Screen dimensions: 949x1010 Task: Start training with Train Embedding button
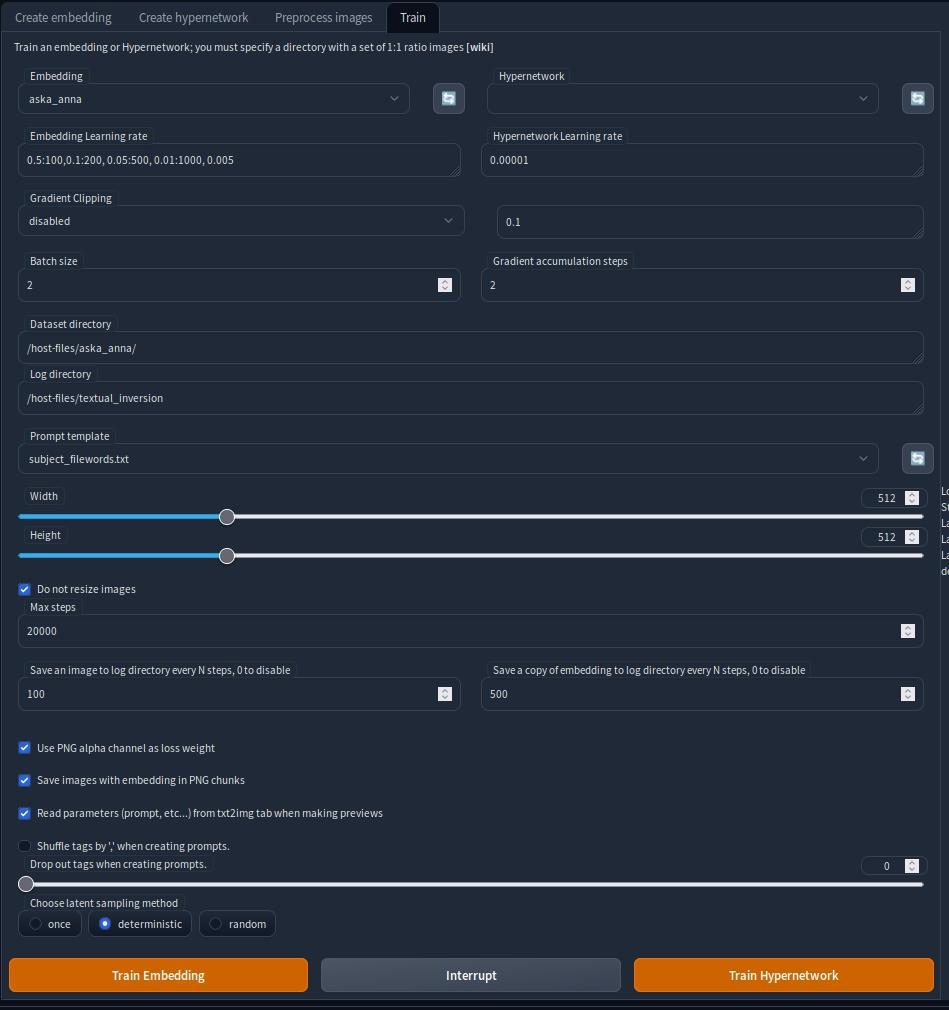[158, 975]
